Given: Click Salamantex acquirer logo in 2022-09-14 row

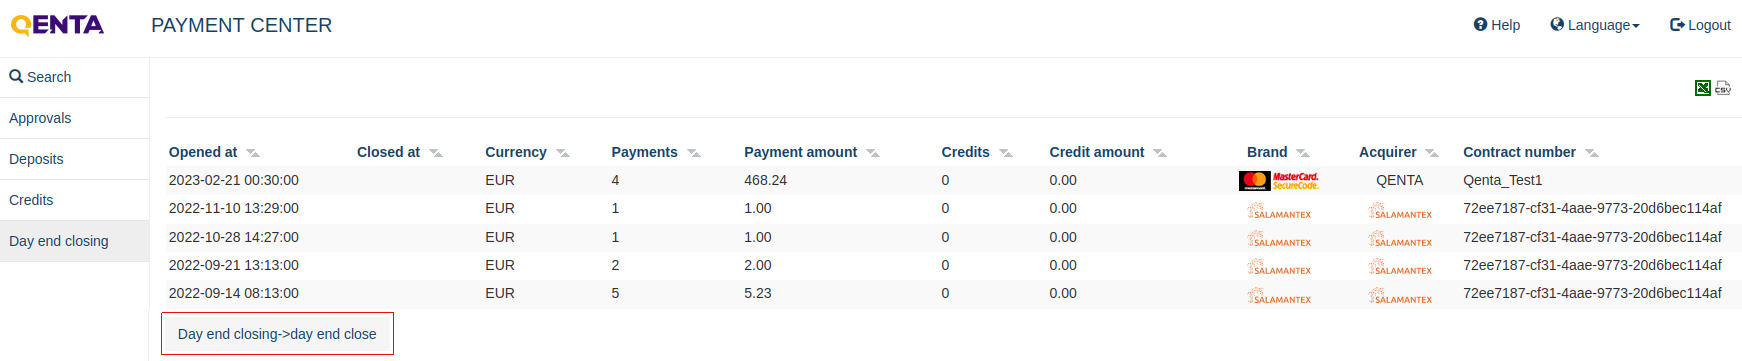Looking at the screenshot, I should click(1400, 296).
